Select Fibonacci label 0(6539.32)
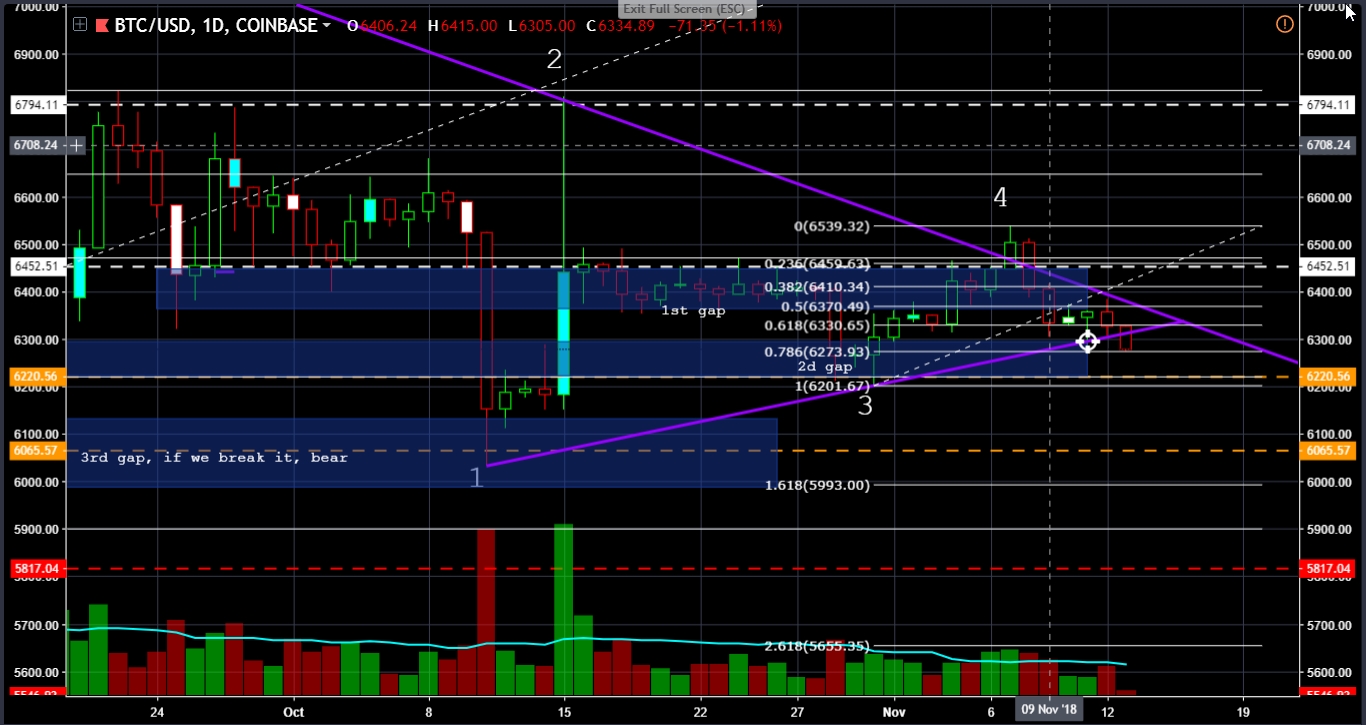This screenshot has height=725, width=1366. point(832,227)
